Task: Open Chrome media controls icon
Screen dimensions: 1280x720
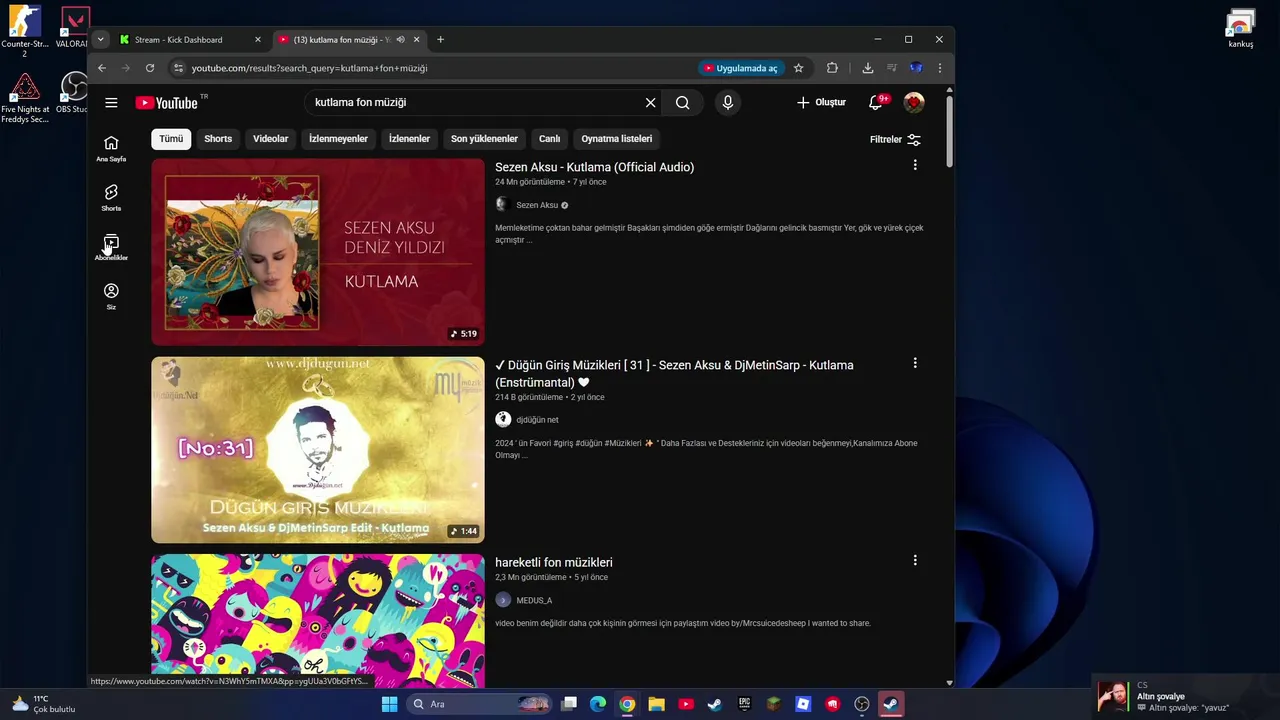Action: coord(891,68)
